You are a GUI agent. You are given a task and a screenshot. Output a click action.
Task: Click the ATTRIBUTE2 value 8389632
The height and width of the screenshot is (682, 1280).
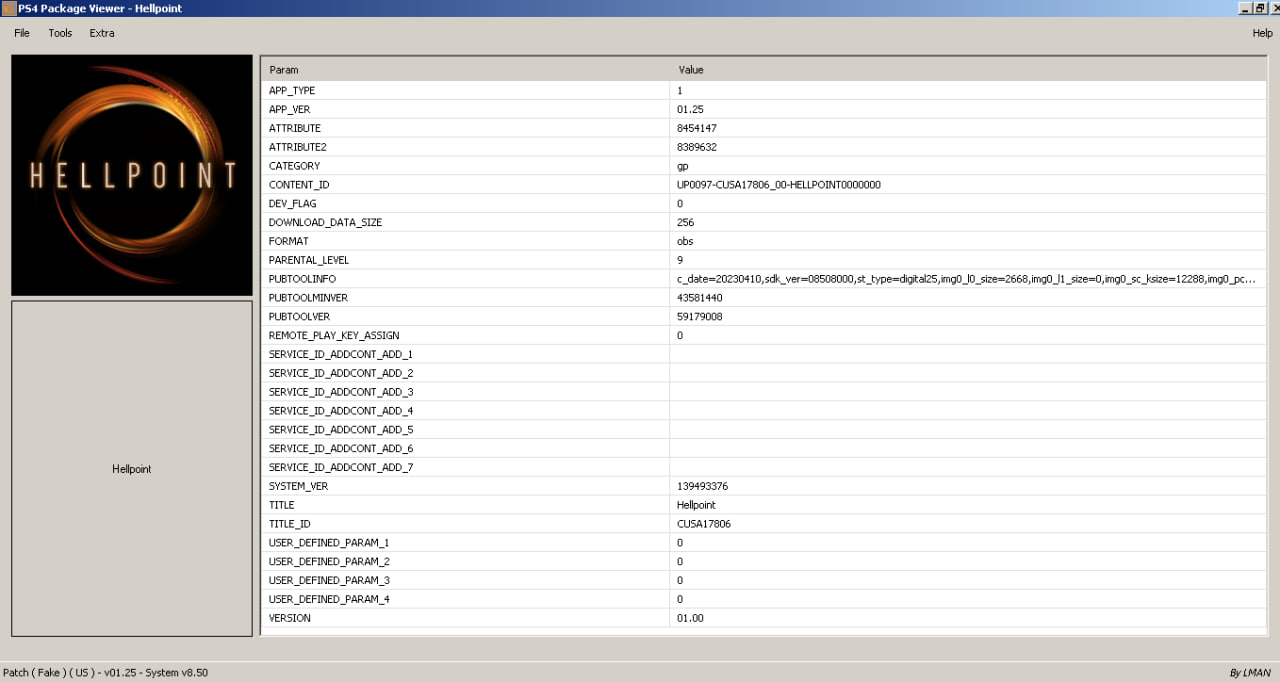(x=696, y=147)
